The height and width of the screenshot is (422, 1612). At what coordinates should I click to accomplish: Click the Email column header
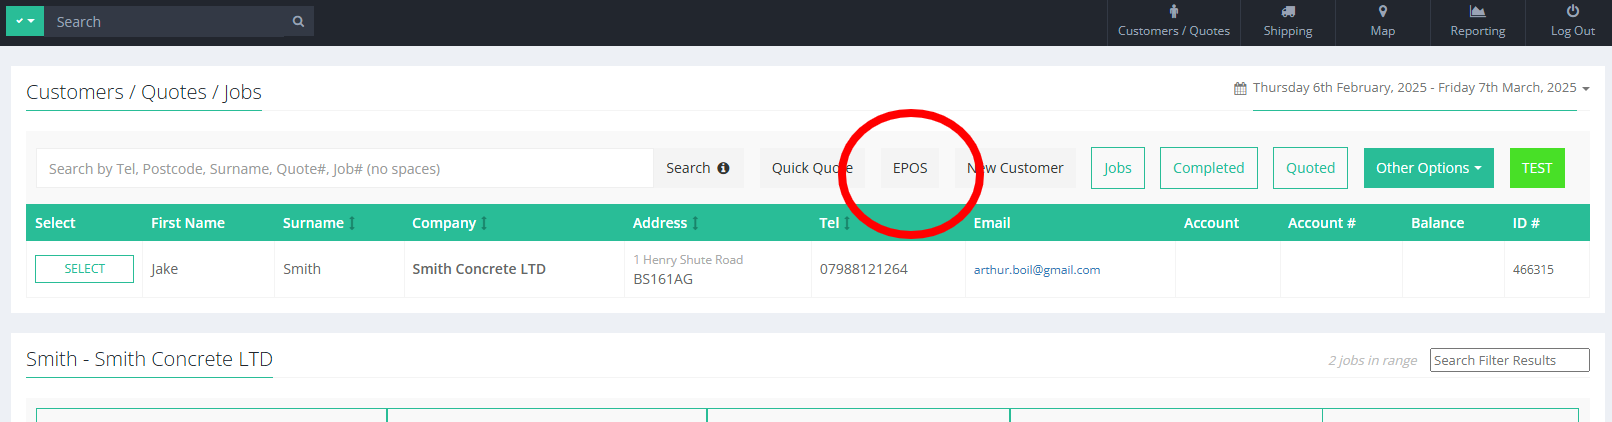point(992,223)
